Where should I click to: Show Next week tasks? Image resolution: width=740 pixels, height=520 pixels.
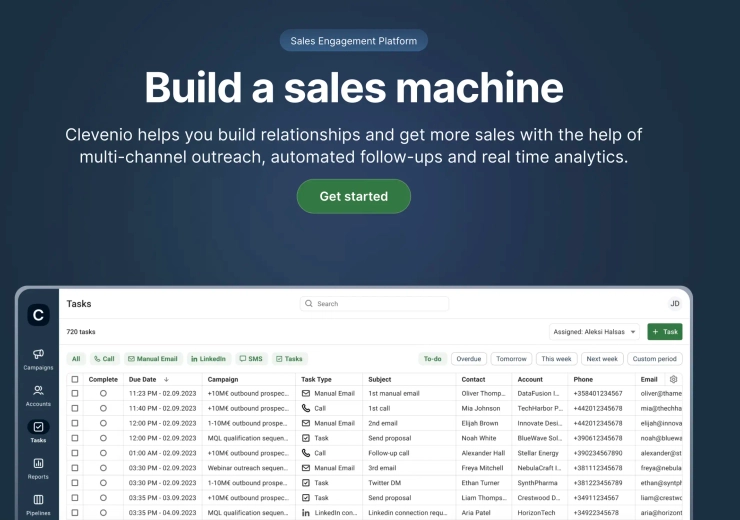(x=602, y=359)
